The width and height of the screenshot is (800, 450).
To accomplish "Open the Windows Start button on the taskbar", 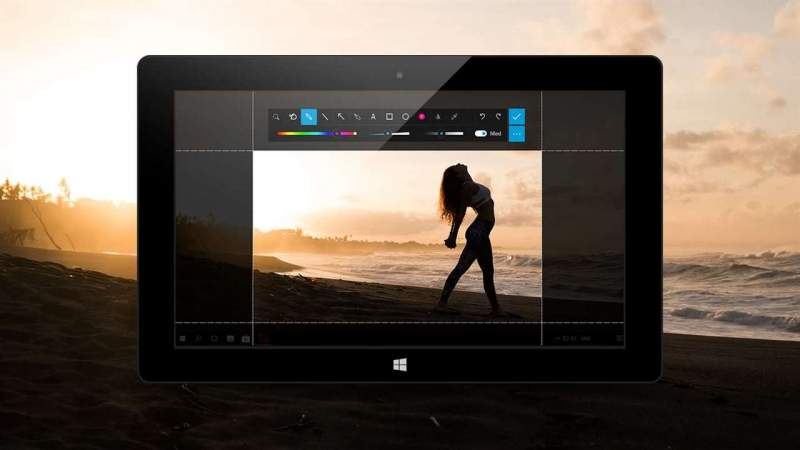I will point(183,339).
